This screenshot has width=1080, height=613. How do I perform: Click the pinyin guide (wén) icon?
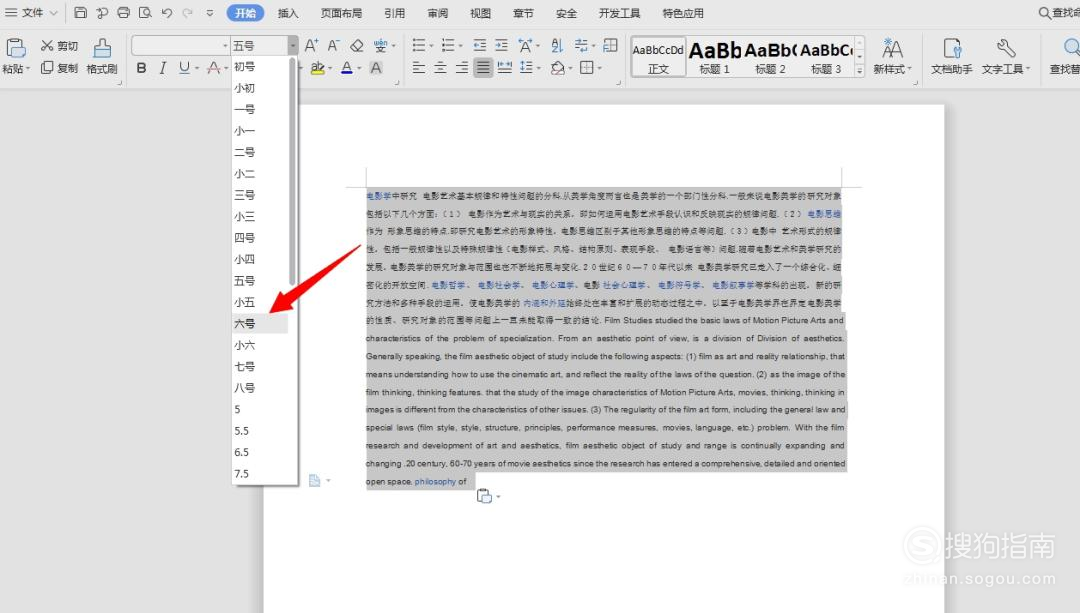tap(380, 45)
